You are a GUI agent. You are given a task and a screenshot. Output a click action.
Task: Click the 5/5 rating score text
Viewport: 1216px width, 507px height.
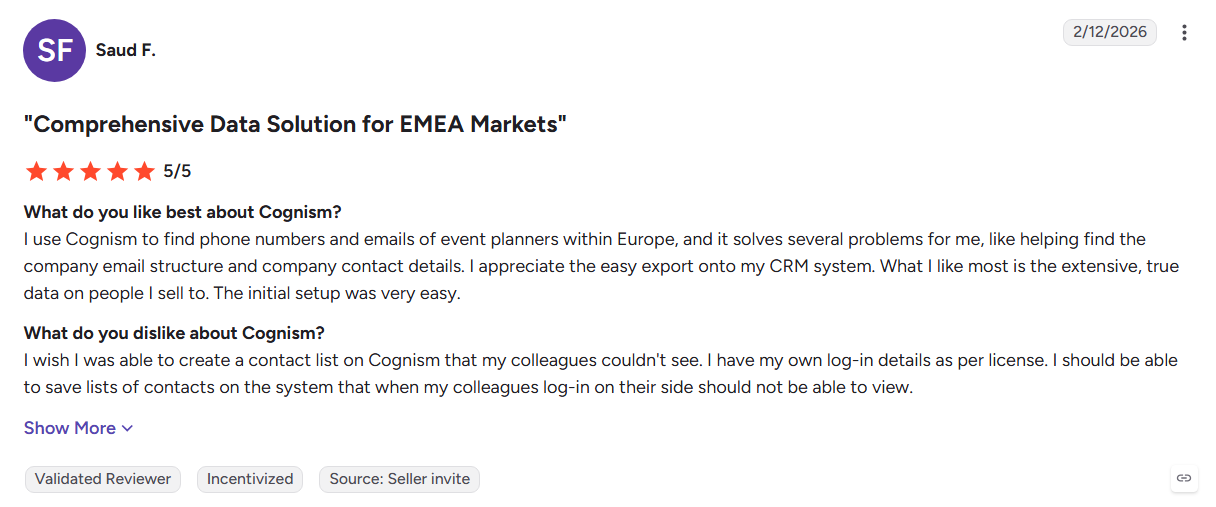[x=177, y=171]
